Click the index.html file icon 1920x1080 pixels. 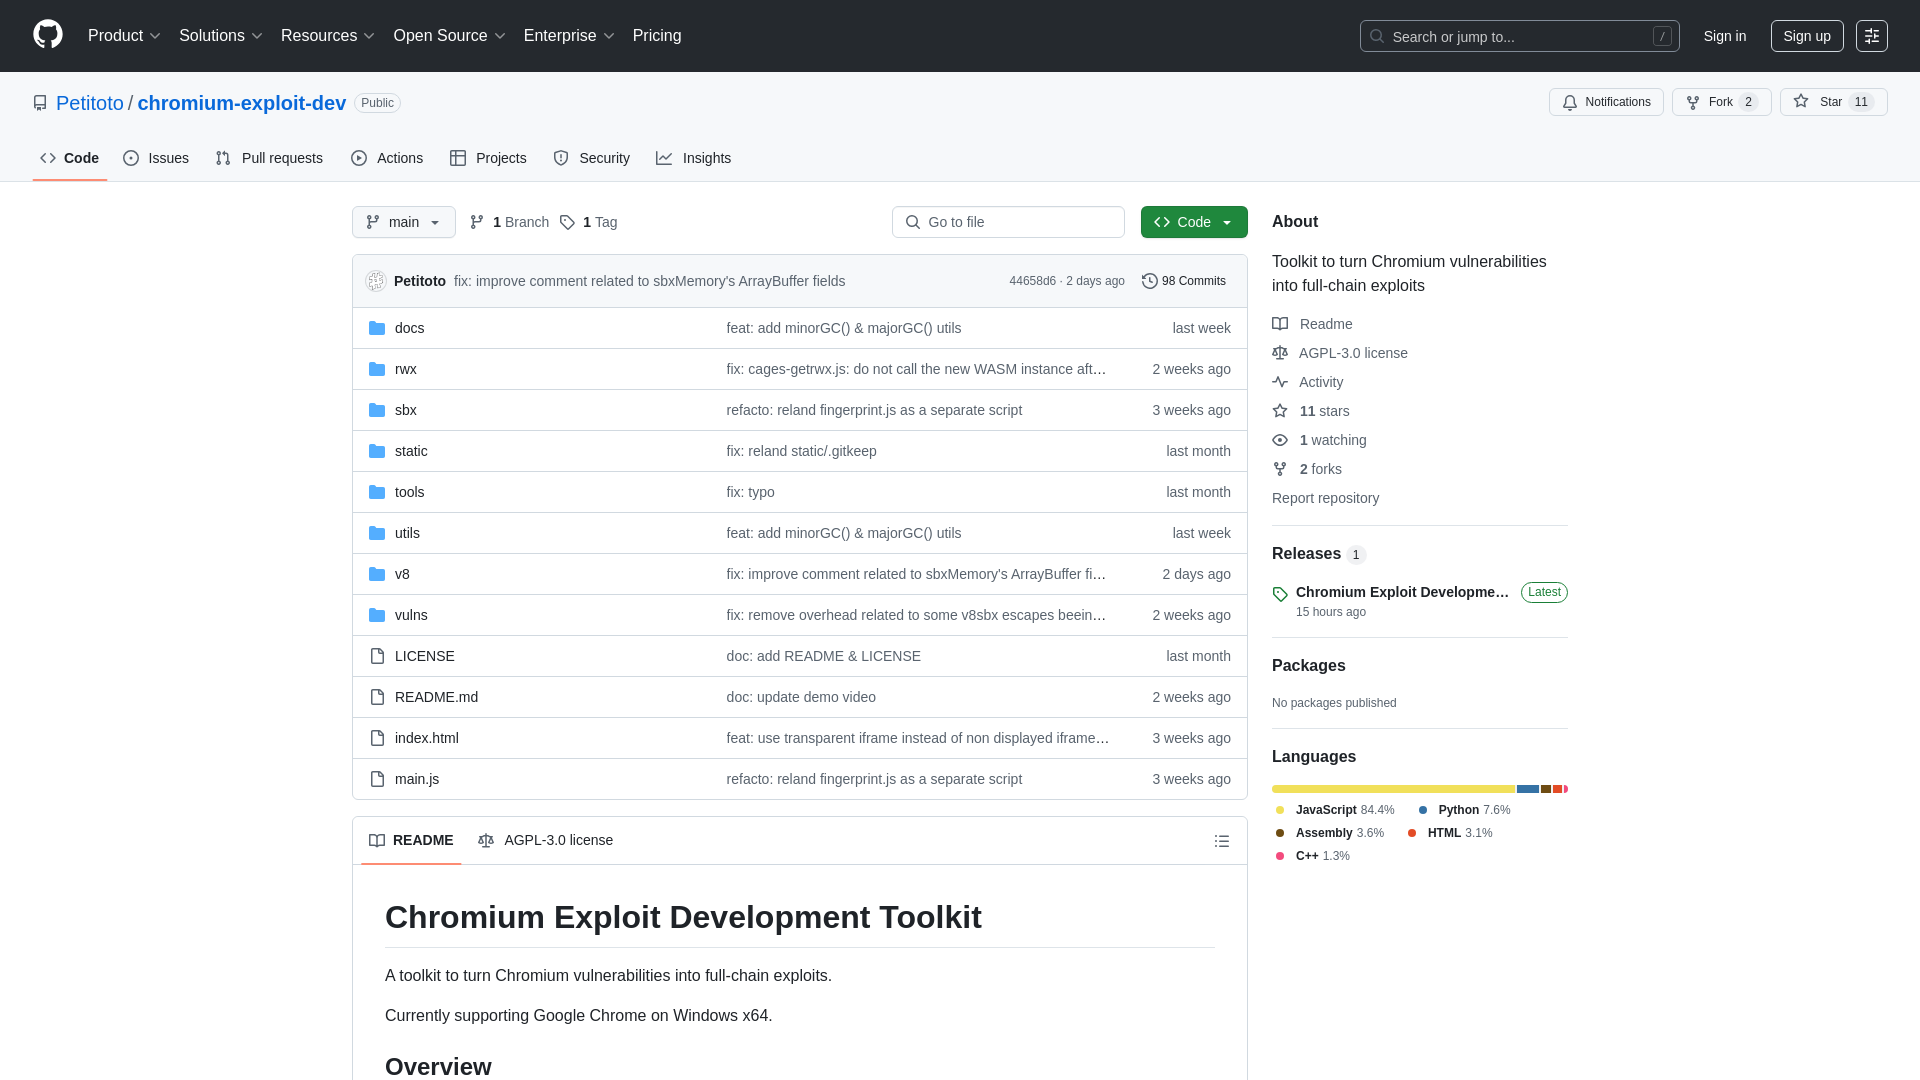[x=377, y=738]
